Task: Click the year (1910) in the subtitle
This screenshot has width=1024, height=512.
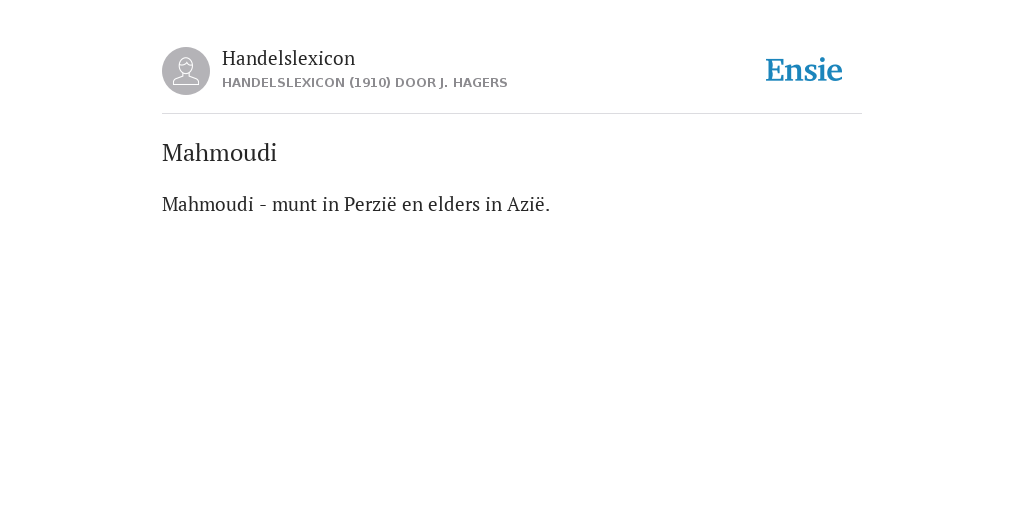Action: [x=370, y=83]
